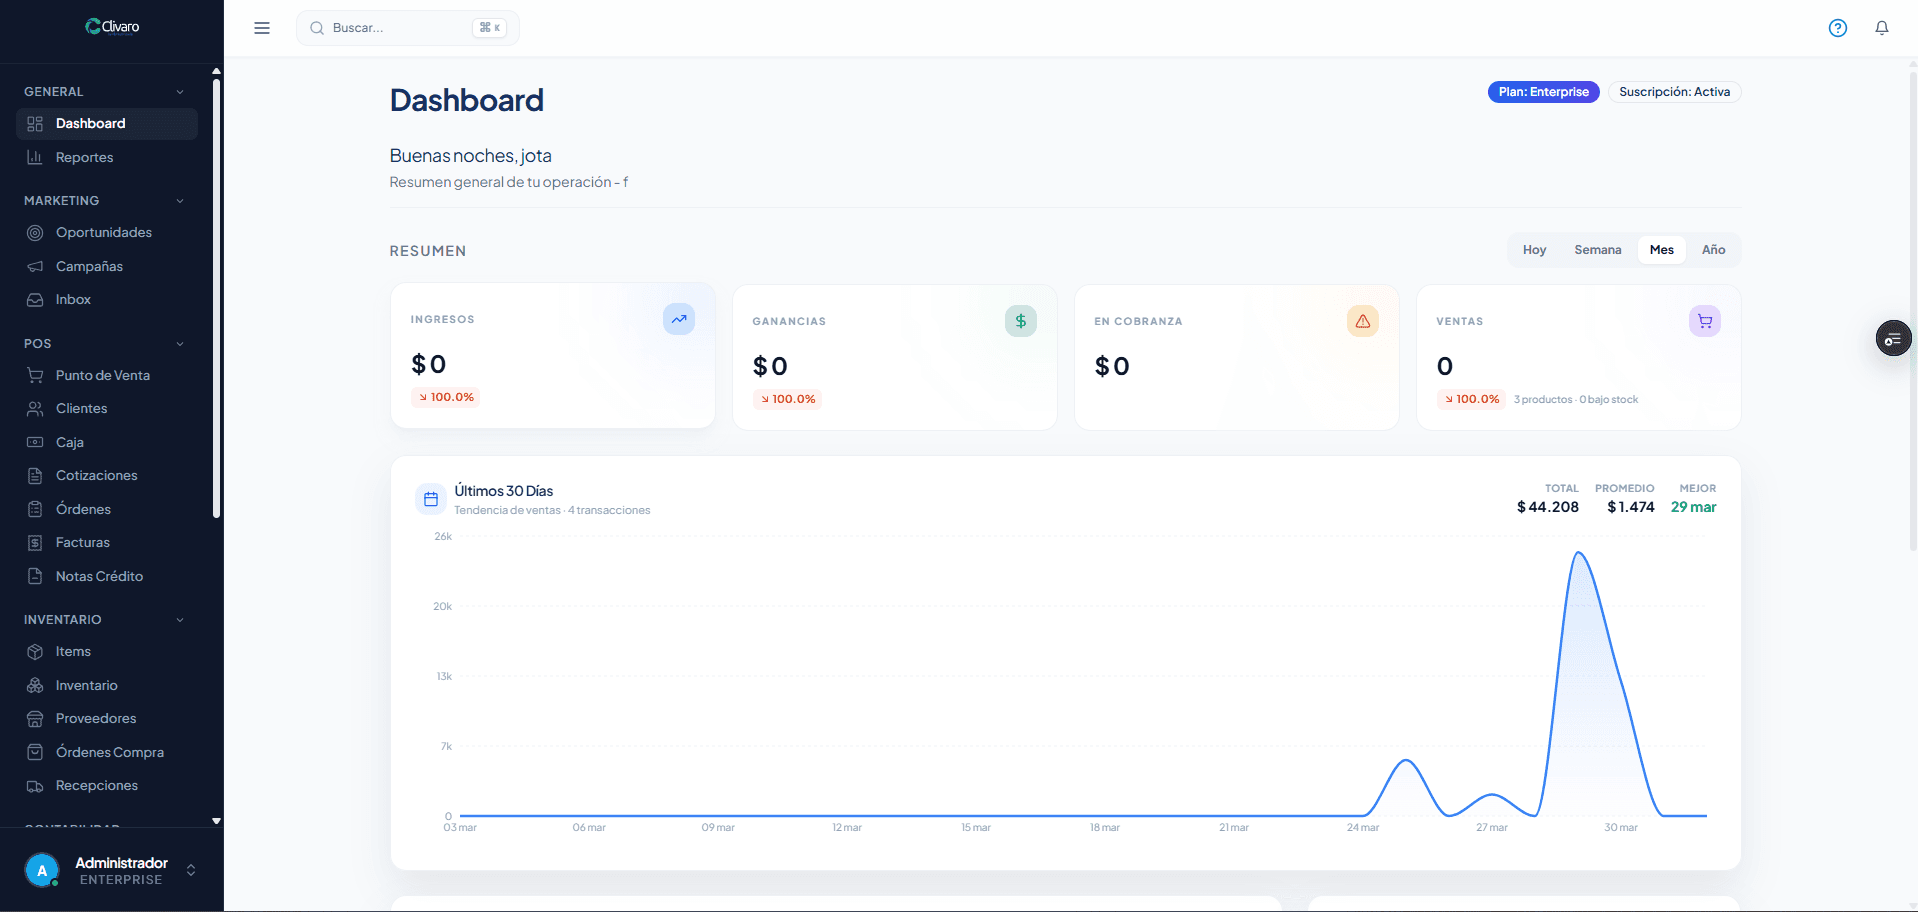The image size is (1918, 912).
Task: Switch summary period to Semana
Action: click(1597, 250)
